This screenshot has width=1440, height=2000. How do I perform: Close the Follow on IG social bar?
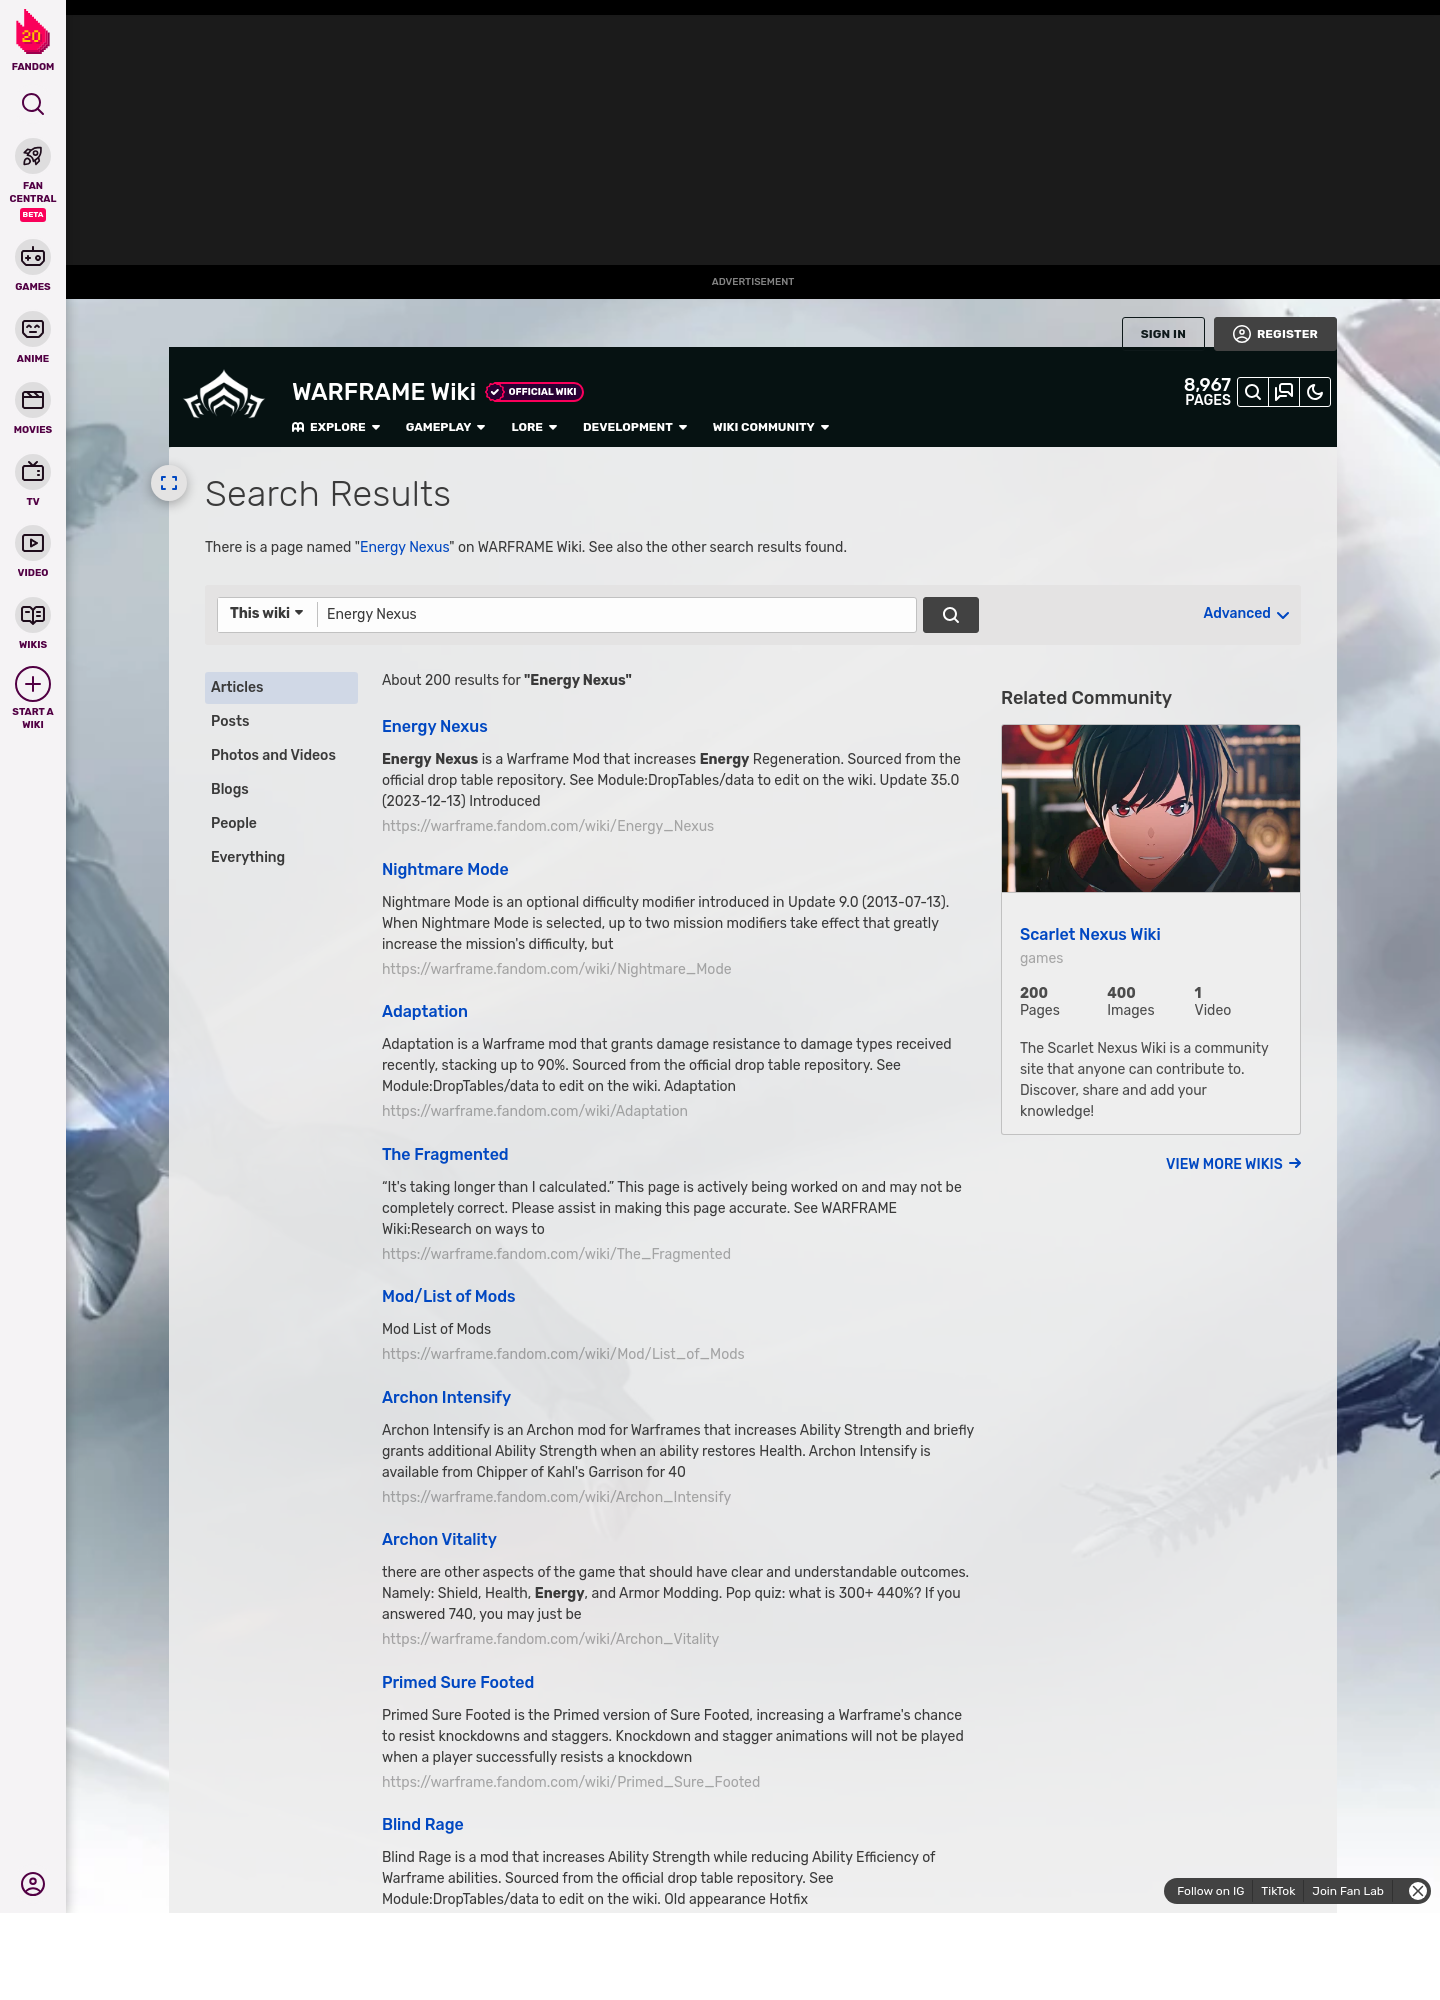(1418, 1891)
